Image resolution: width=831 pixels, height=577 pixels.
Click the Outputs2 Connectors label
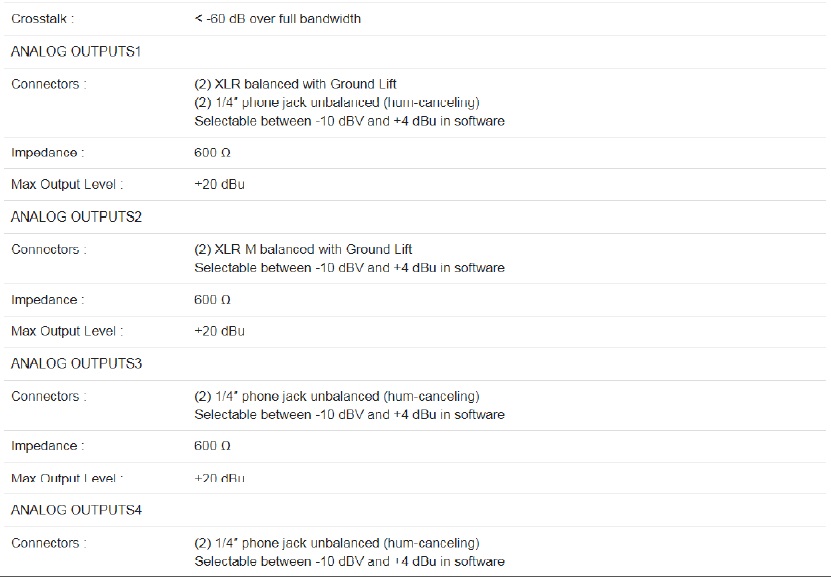[49, 249]
